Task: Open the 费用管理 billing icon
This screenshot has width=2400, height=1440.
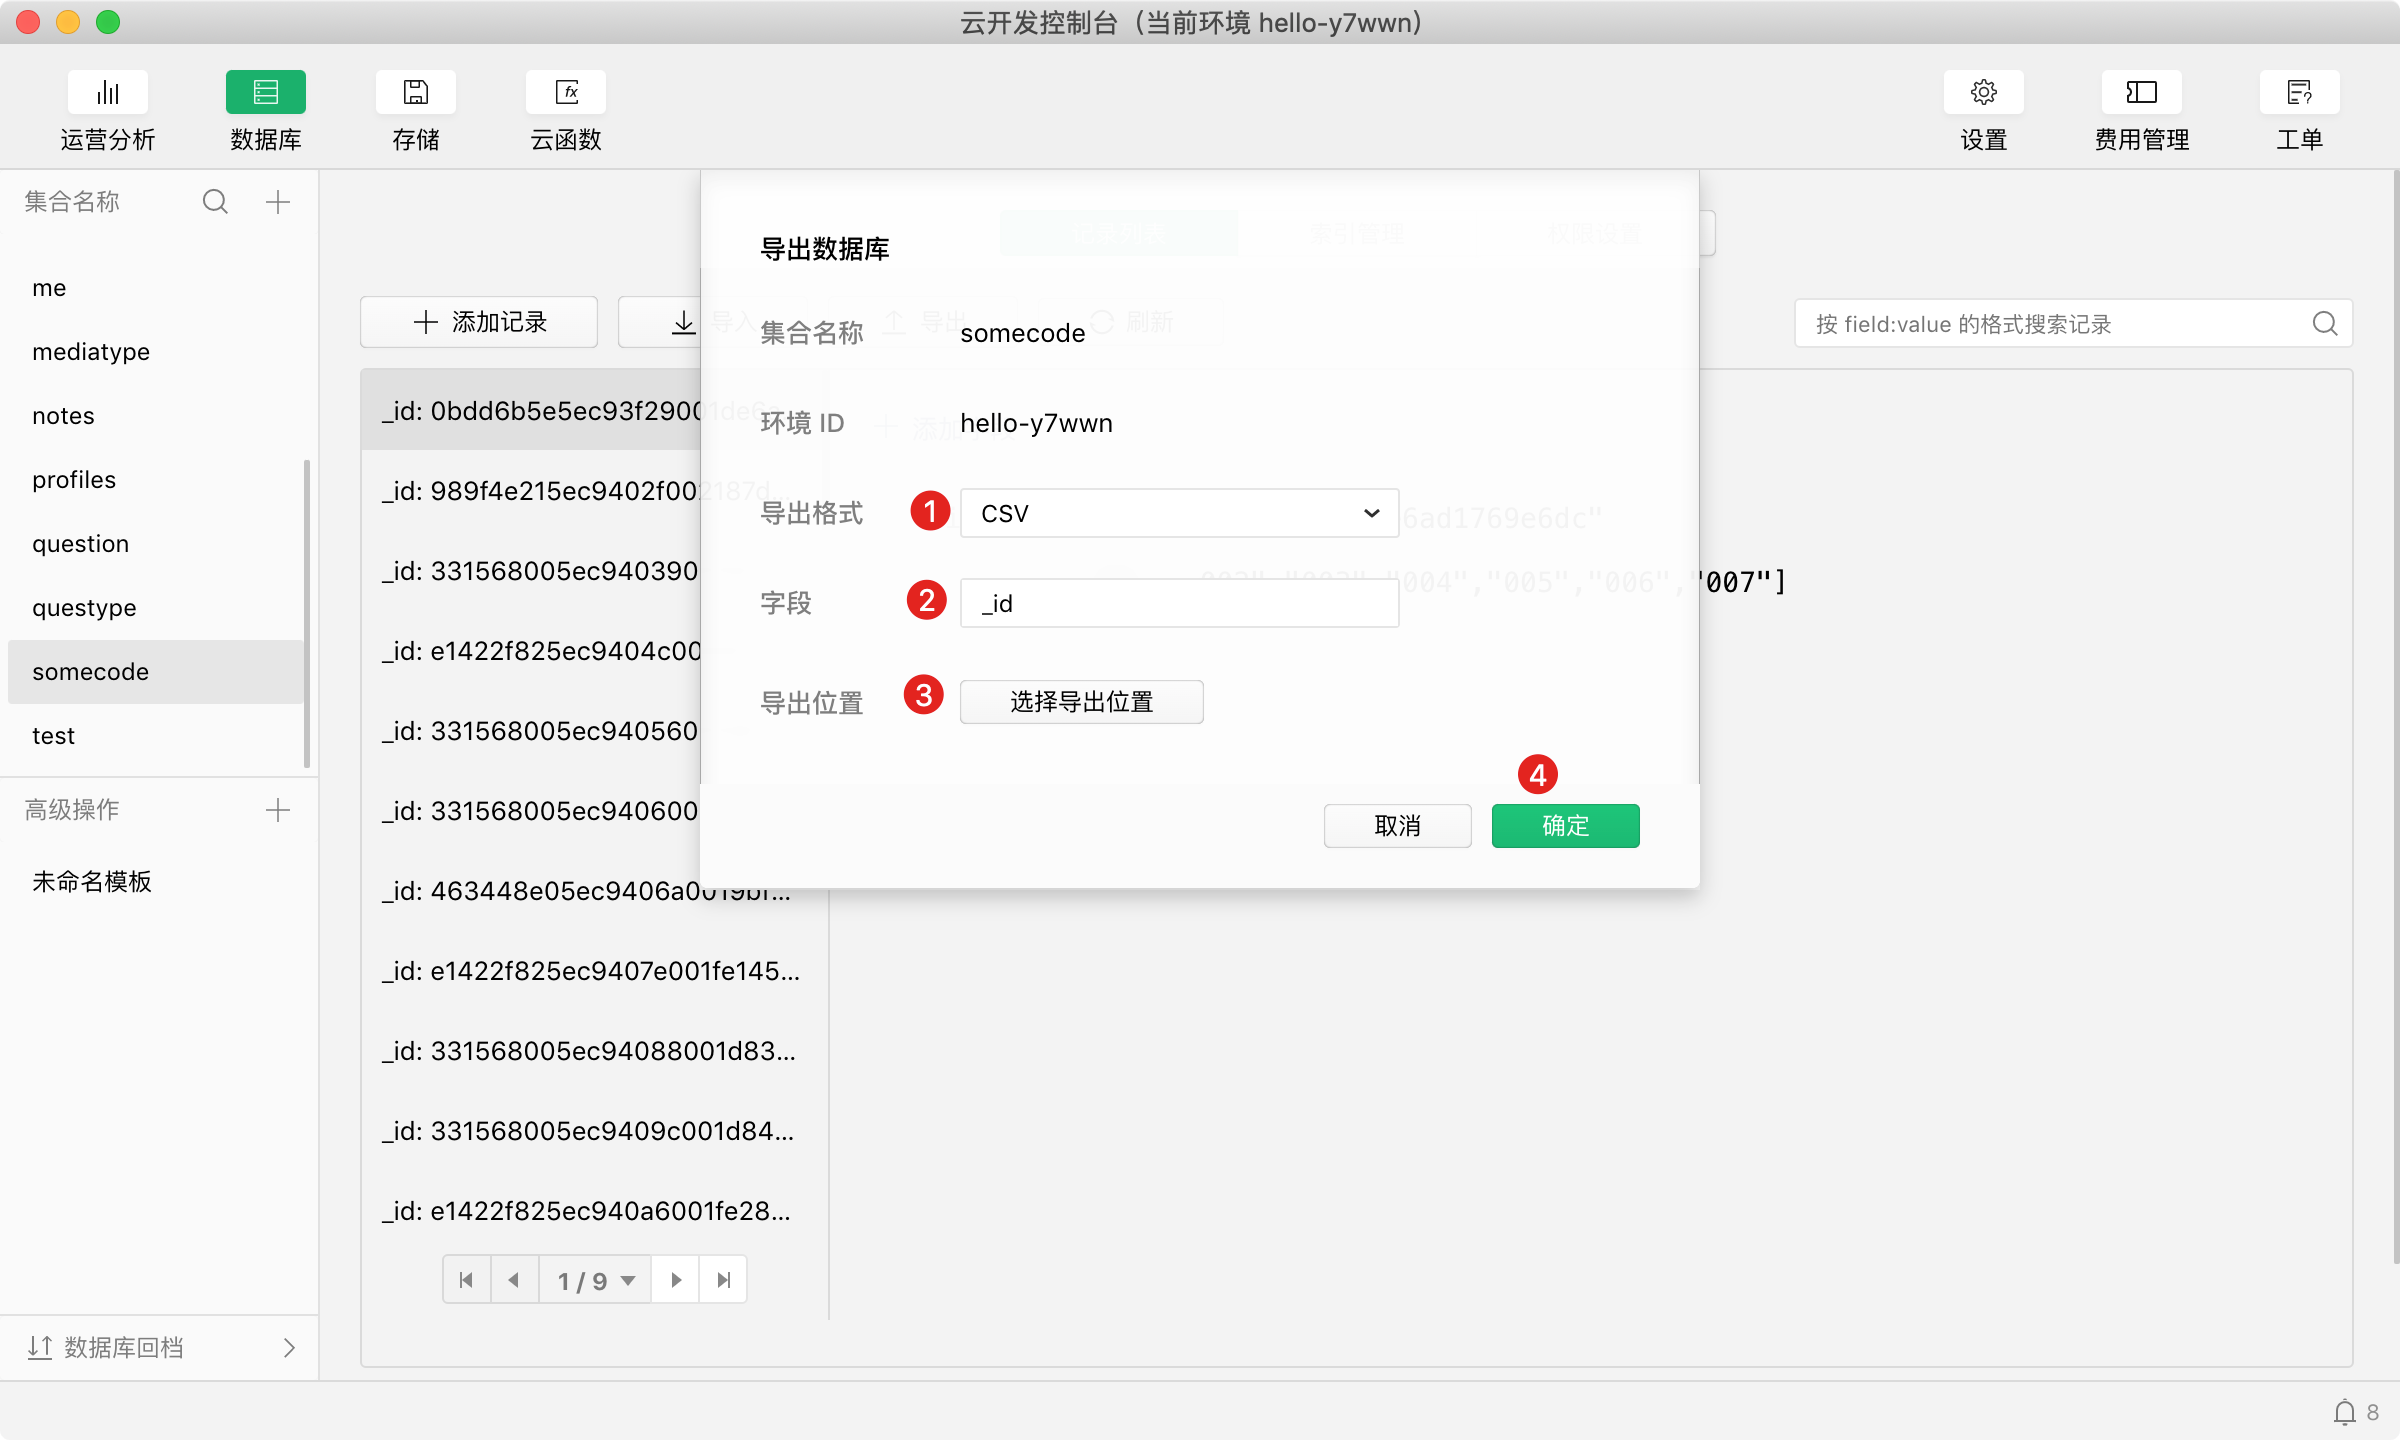Action: 2141,93
